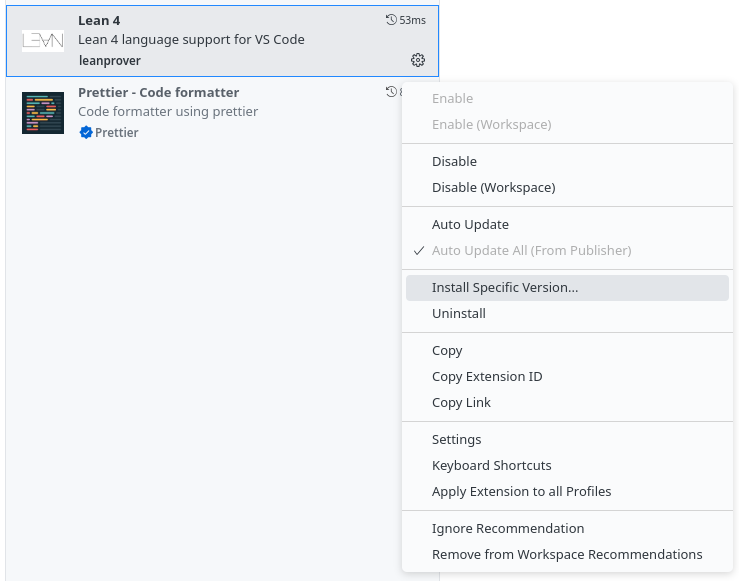Select Uninstall from the menu

pyautogui.click(x=567, y=314)
